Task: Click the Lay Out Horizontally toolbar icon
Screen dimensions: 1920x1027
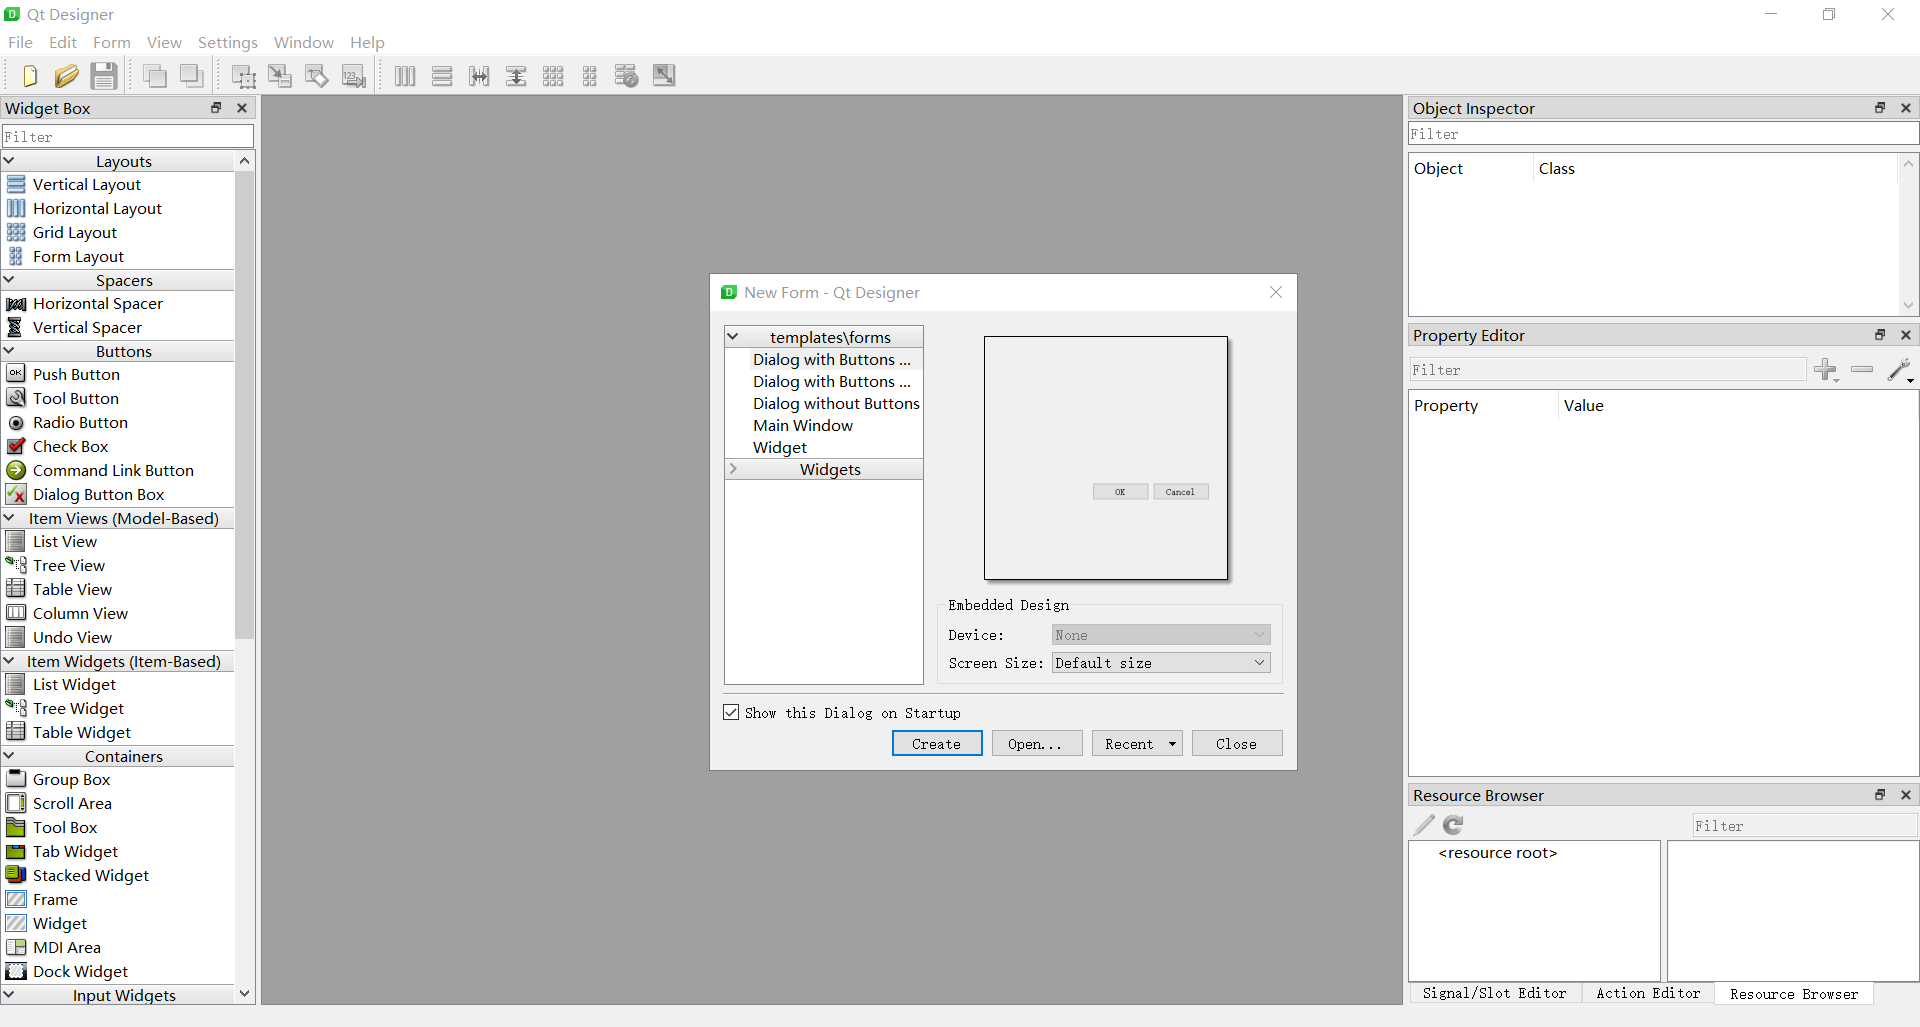Action: tap(405, 75)
